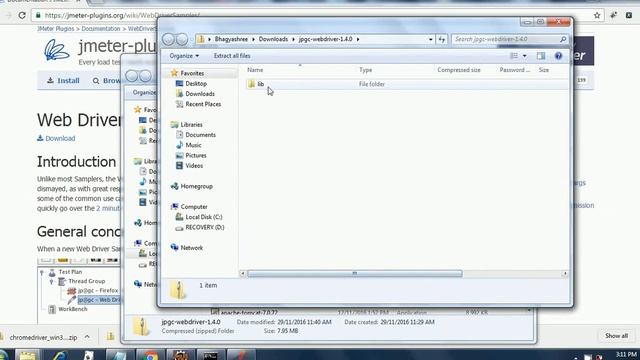Sort by the Type column header
The image size is (640, 360).
(365, 70)
